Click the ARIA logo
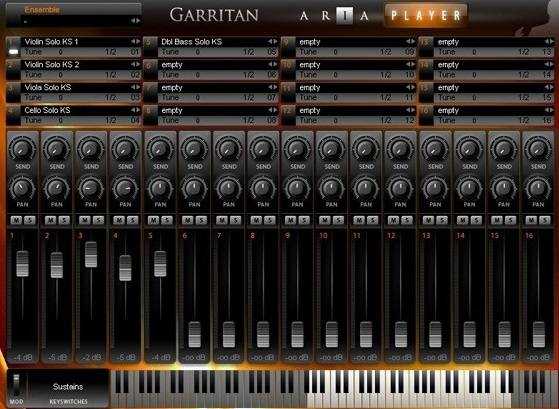 click(334, 16)
